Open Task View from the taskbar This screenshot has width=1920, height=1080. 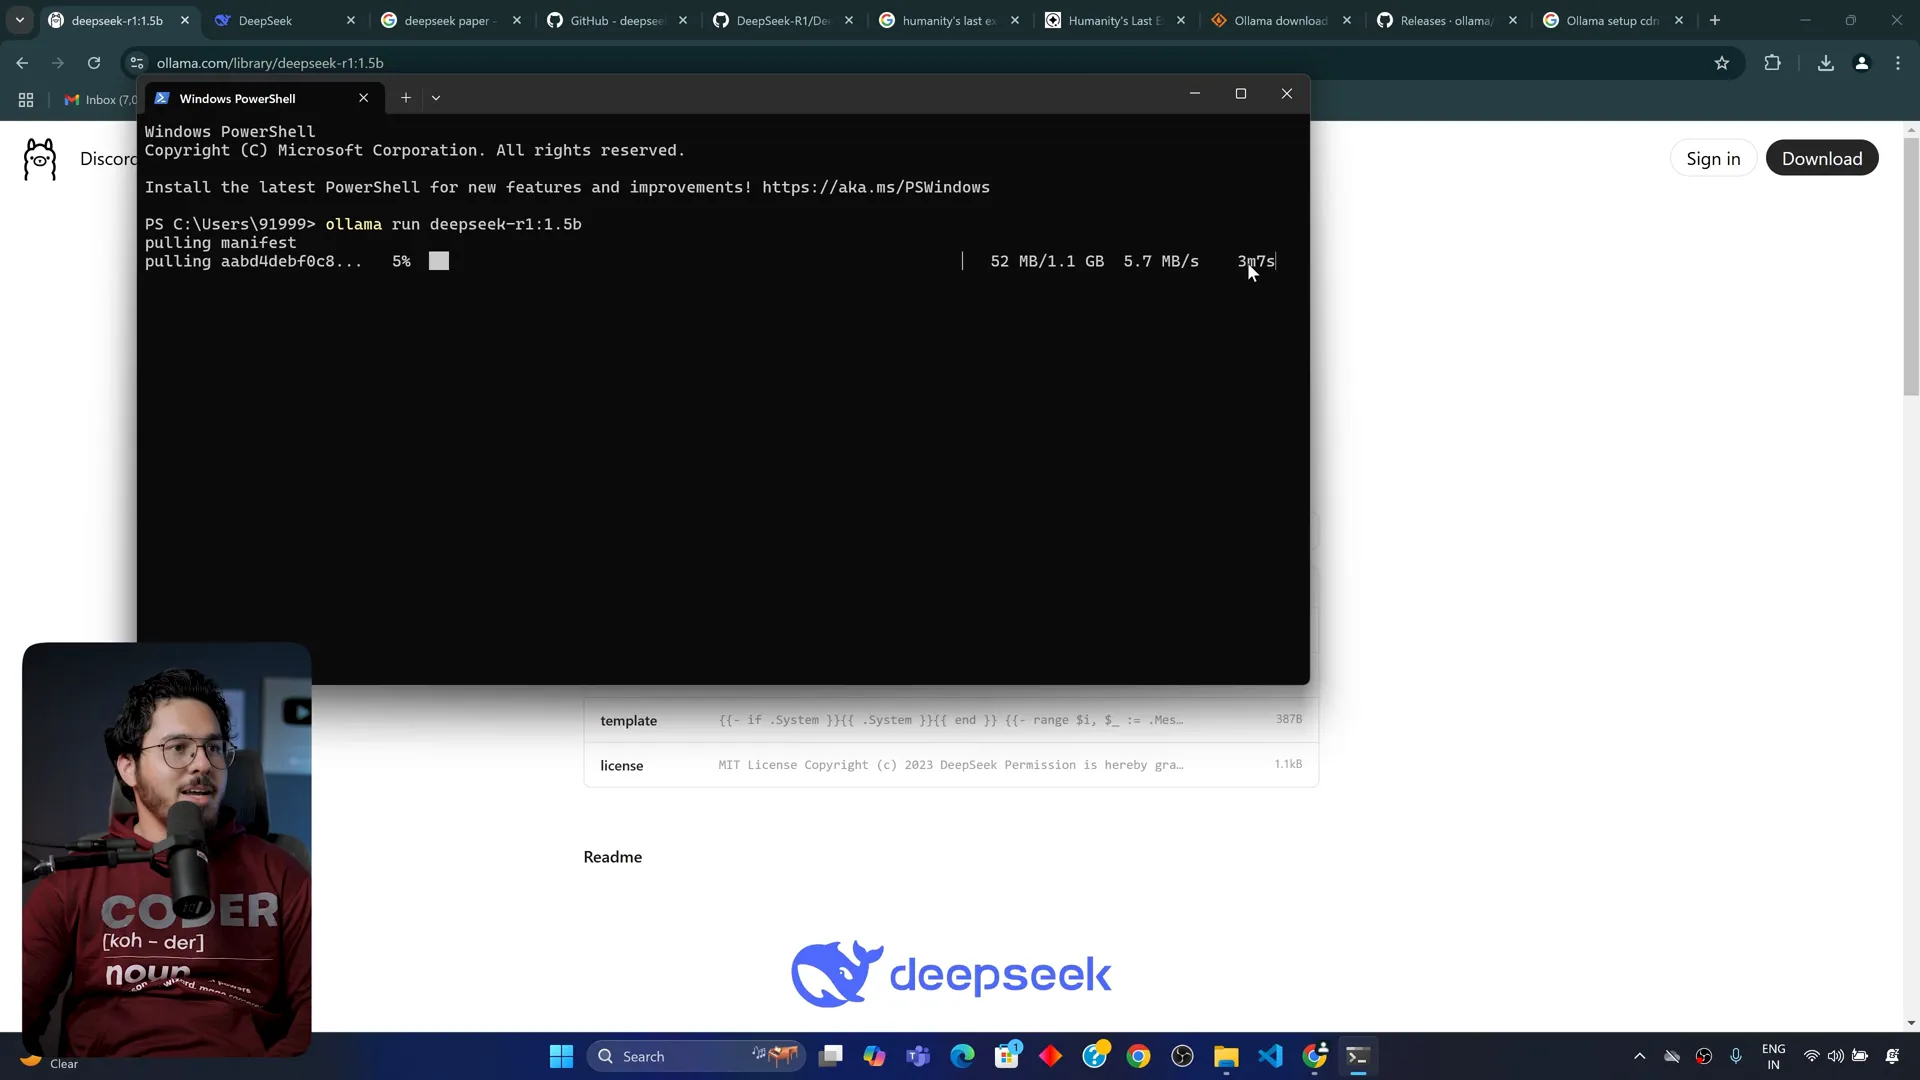[x=831, y=1056]
